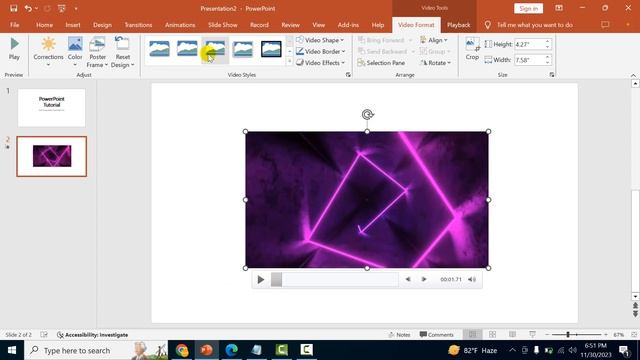Collapse the ribbon with the caret arrow

(633, 75)
